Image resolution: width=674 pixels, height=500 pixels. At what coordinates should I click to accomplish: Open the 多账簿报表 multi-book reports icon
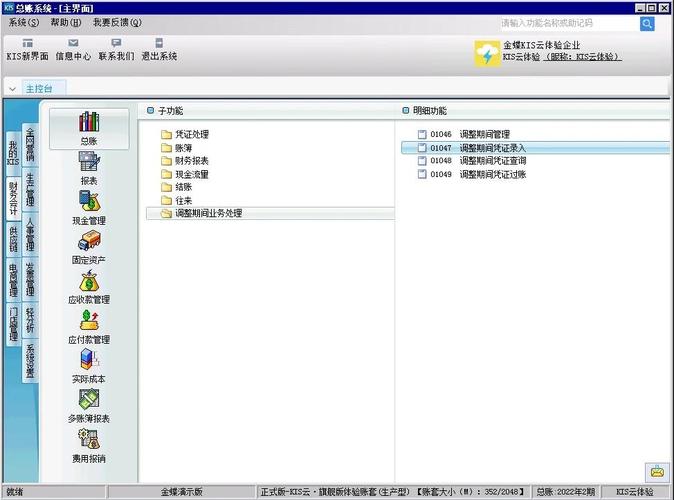coord(89,405)
